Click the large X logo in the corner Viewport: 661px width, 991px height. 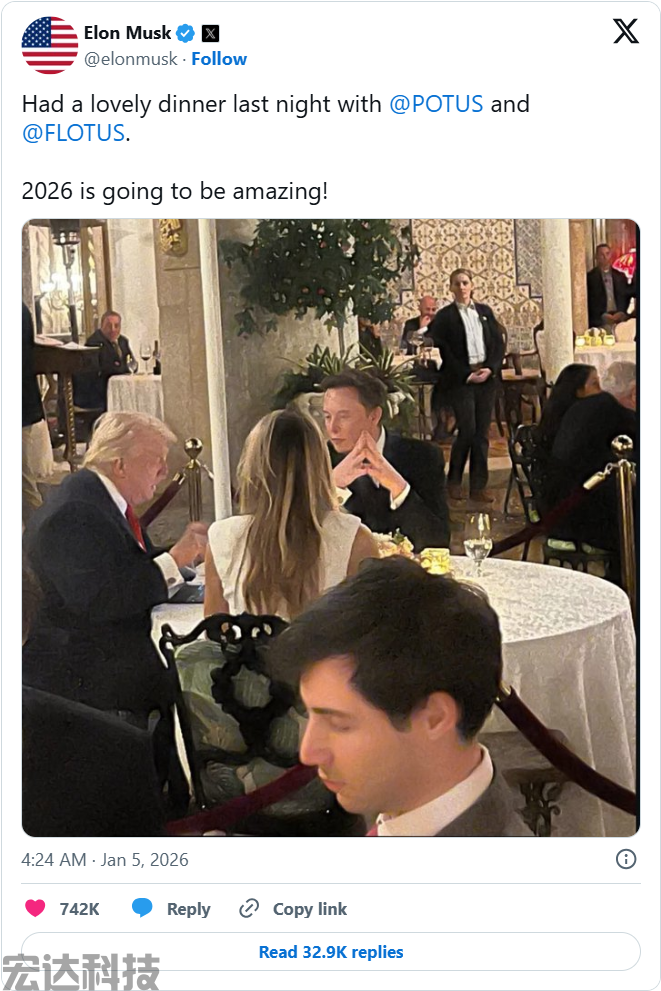[x=626, y=32]
